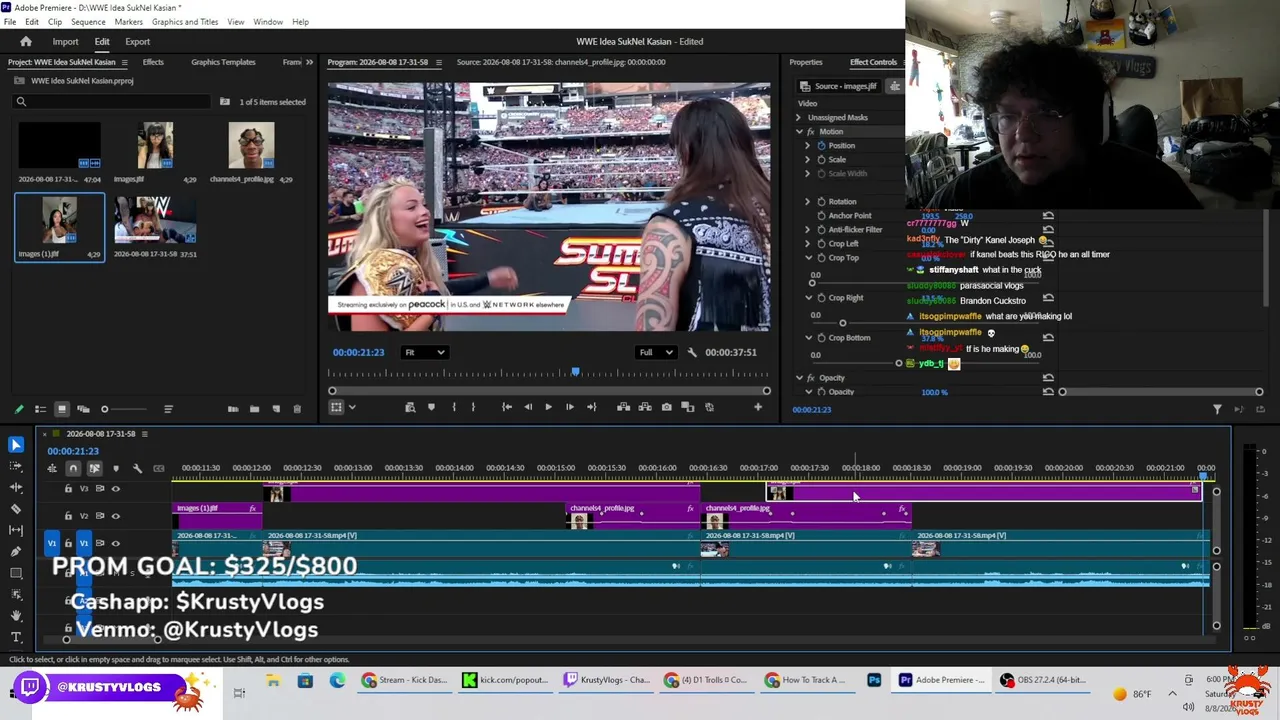This screenshot has width=1280, height=720.
Task: Open the File menu
Action: click(x=10, y=22)
